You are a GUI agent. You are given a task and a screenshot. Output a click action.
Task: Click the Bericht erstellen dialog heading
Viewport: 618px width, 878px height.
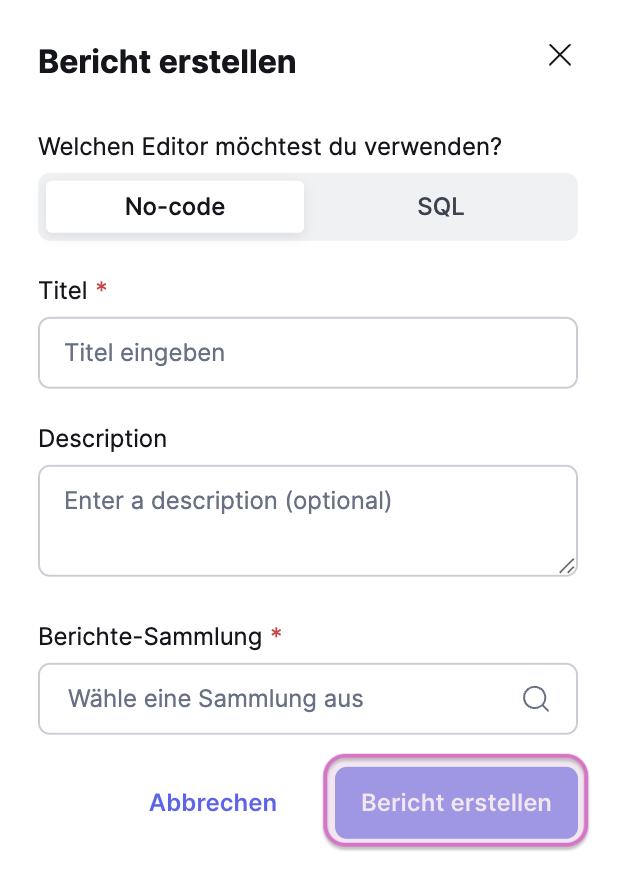point(167,62)
